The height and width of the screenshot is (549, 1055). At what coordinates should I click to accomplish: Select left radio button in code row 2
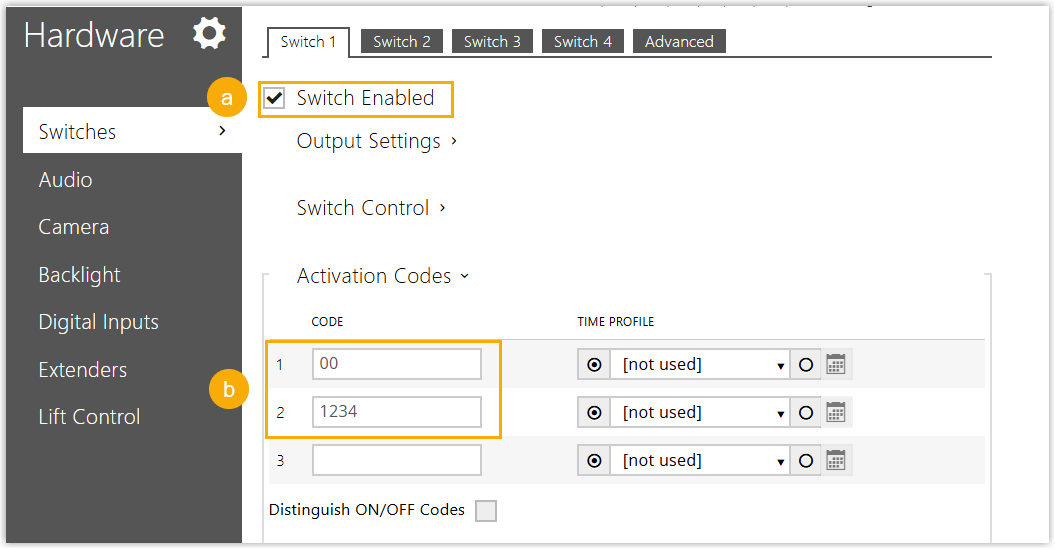pos(594,413)
